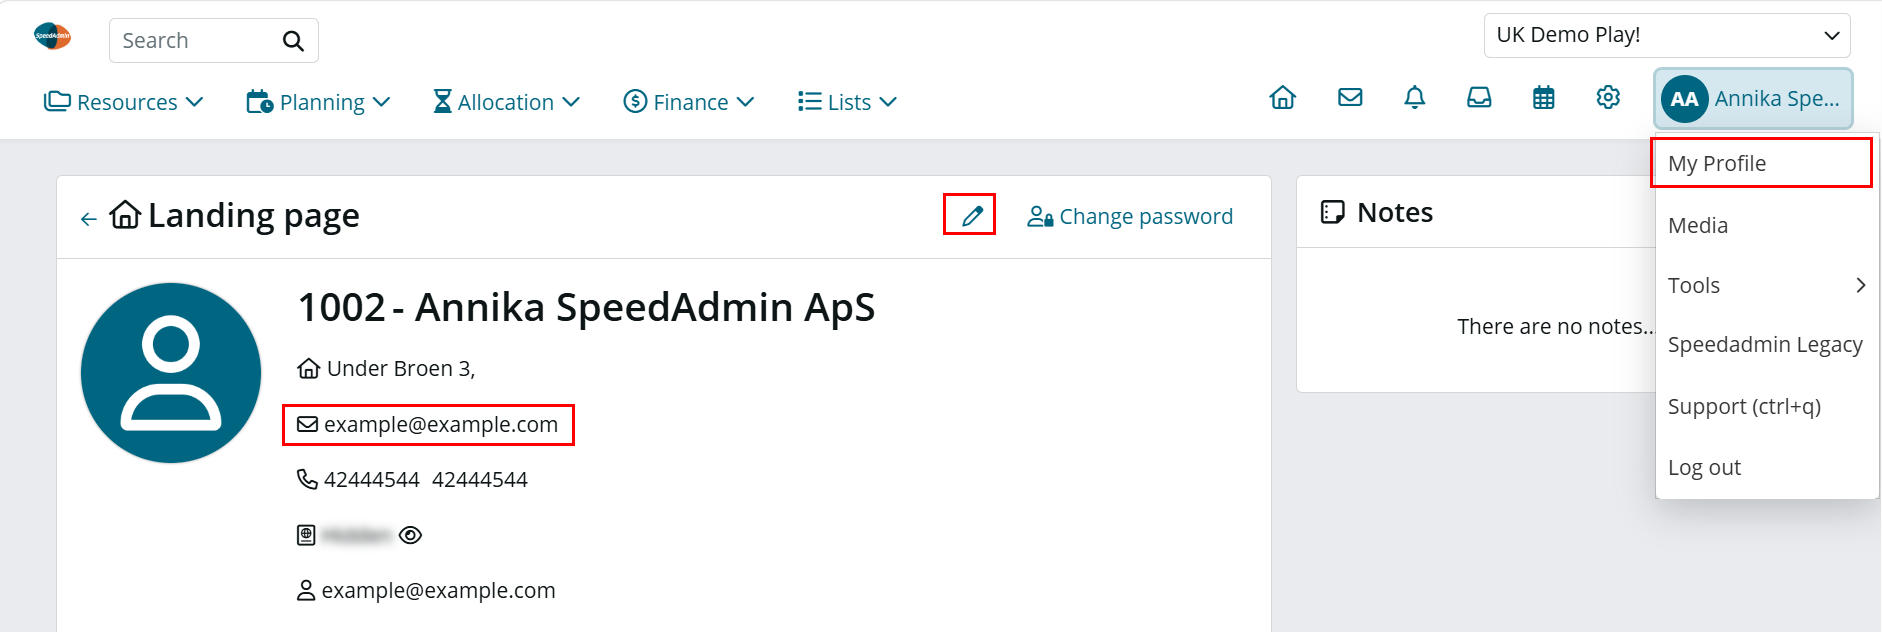This screenshot has height=632, width=1882.
Task: Reveal hidden ID with the eye icon
Action: pos(410,535)
